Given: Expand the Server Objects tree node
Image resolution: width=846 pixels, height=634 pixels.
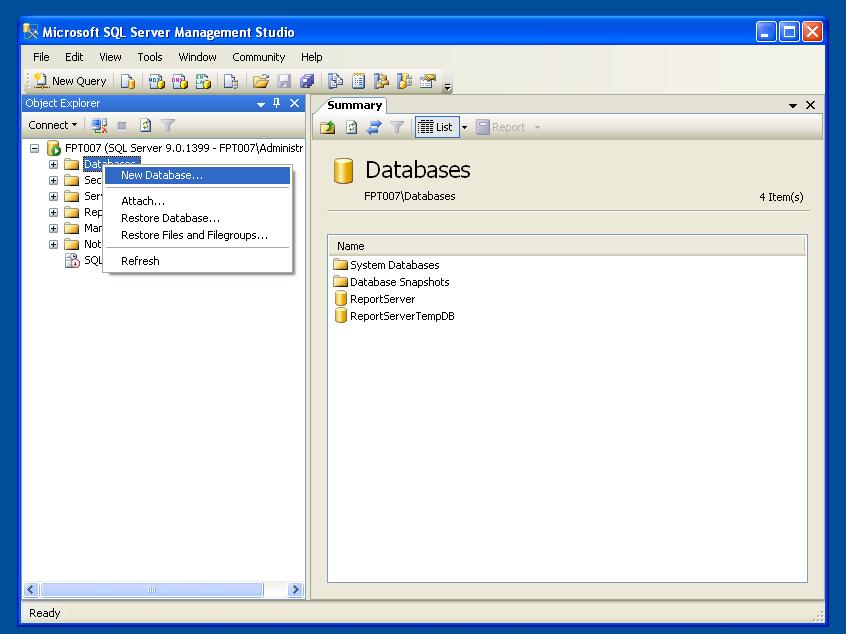Looking at the screenshot, I should 53,196.
